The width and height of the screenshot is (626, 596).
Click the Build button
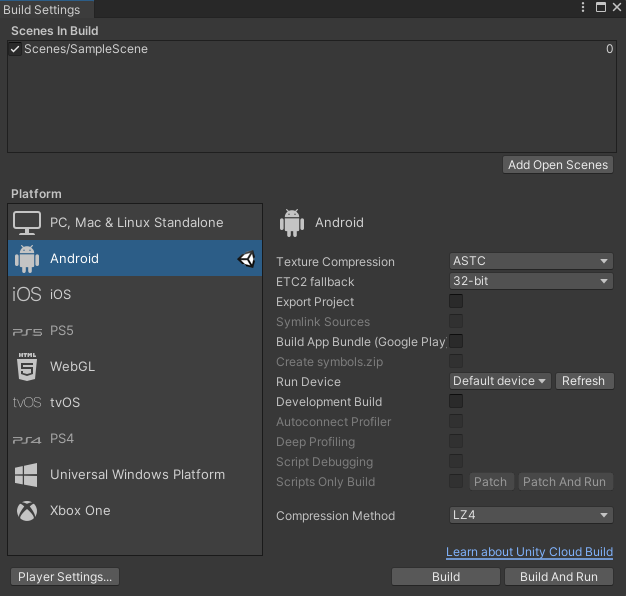[x=446, y=577]
